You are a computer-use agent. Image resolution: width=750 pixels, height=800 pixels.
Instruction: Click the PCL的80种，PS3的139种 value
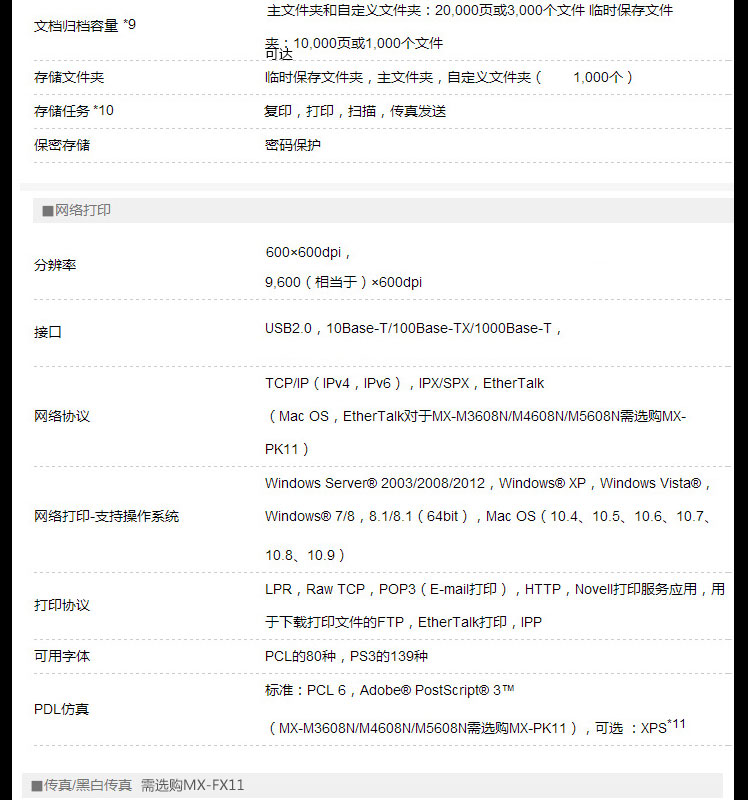click(346, 656)
